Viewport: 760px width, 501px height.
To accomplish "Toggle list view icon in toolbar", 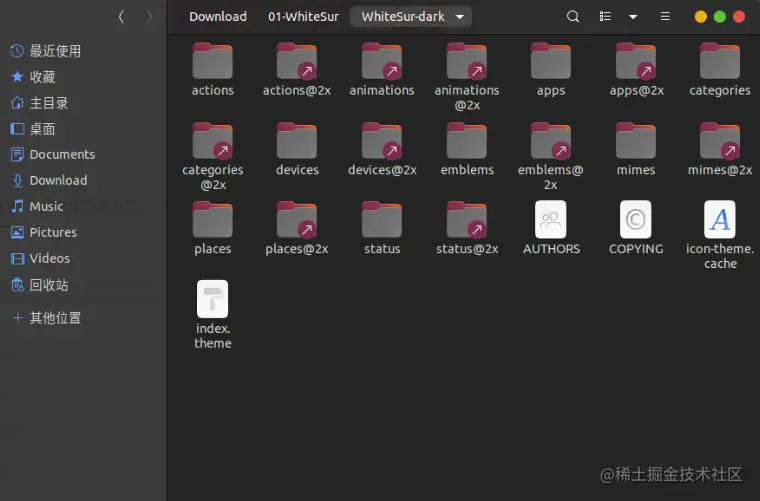I will [605, 16].
